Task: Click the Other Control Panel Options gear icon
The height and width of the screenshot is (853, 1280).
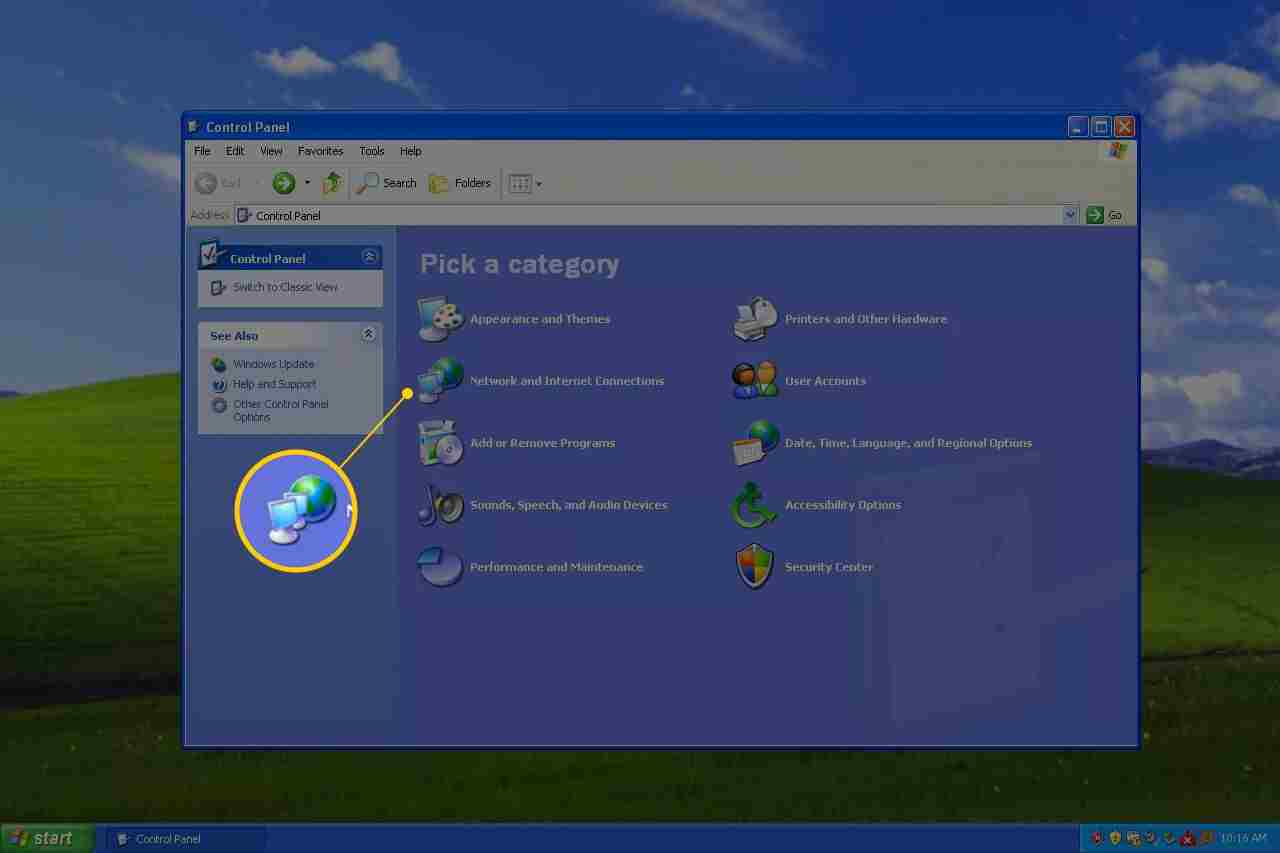Action: (x=219, y=405)
